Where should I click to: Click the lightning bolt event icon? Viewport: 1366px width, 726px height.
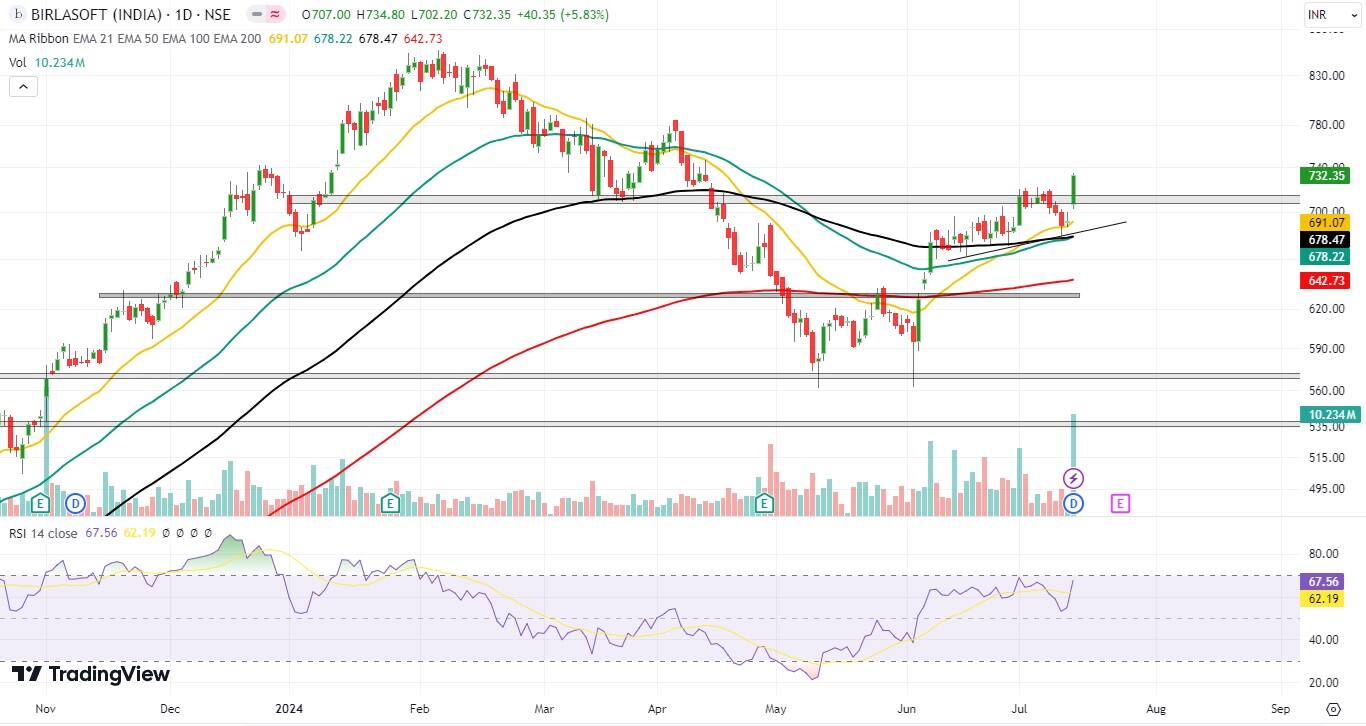point(1074,479)
